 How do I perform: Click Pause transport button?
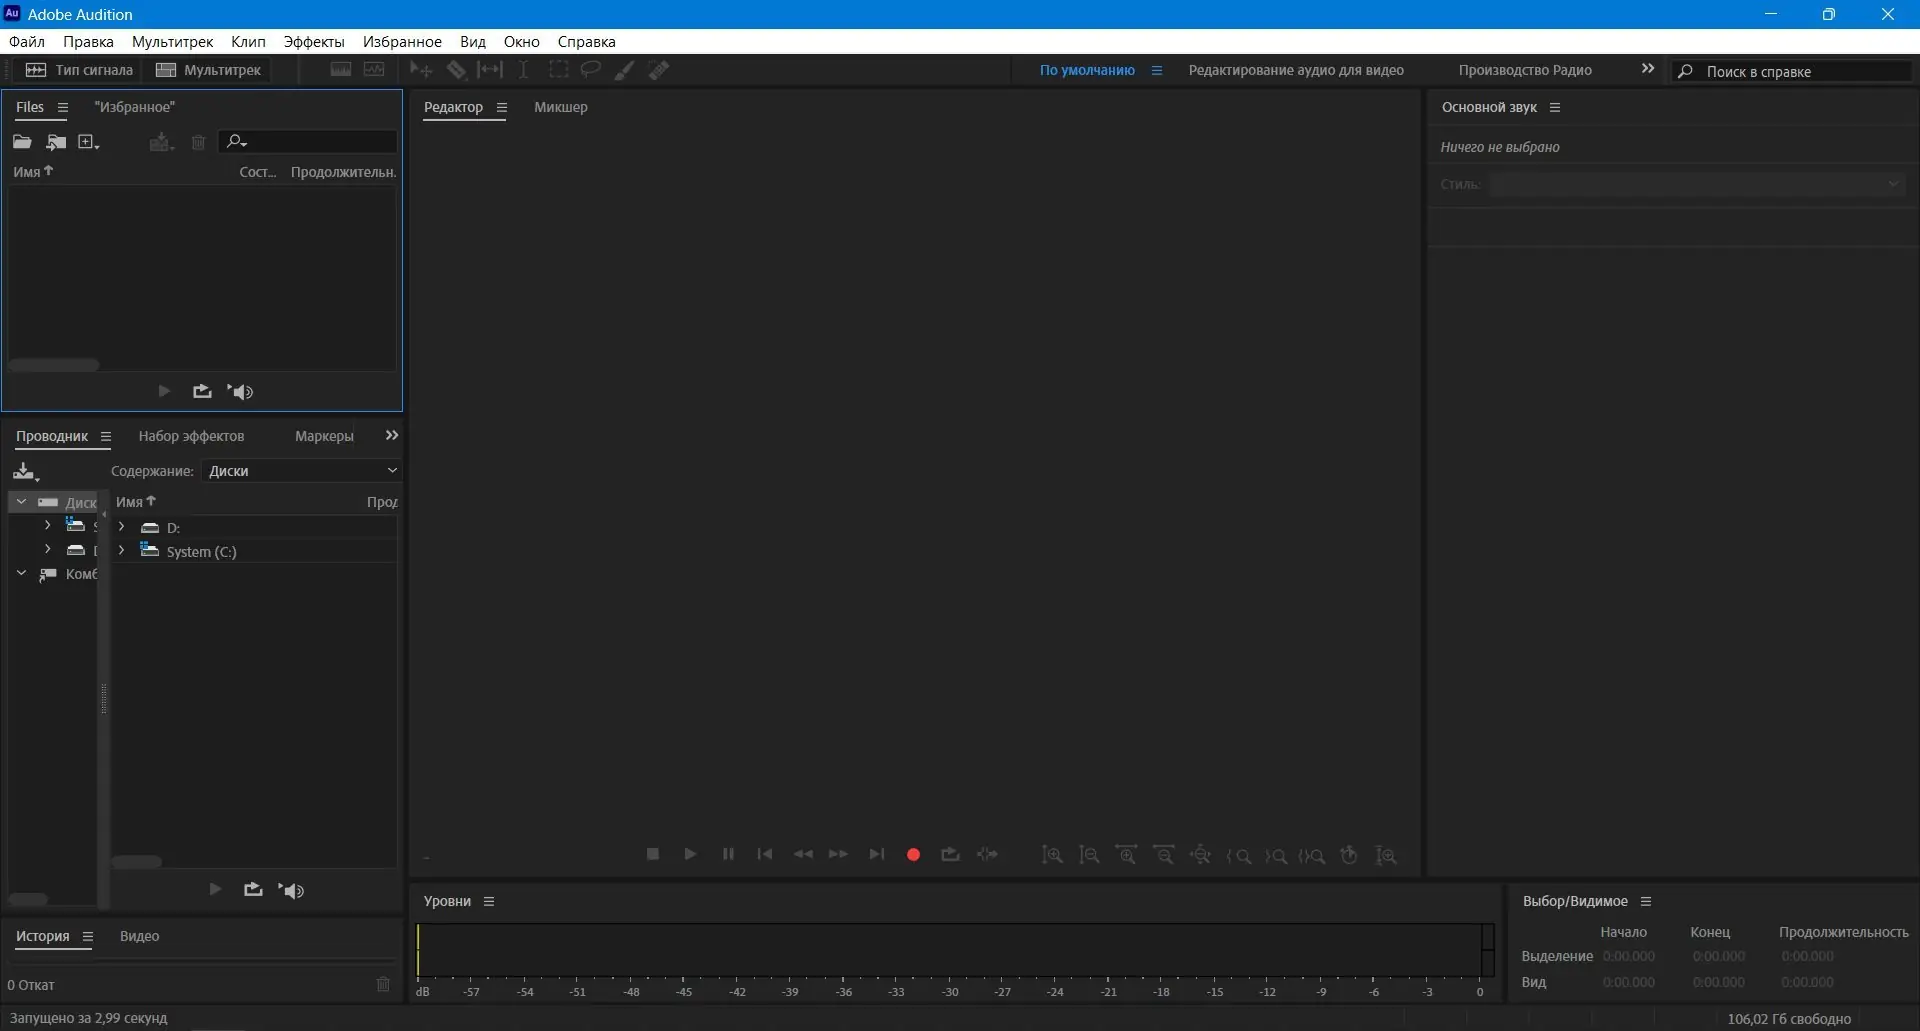tap(728, 854)
